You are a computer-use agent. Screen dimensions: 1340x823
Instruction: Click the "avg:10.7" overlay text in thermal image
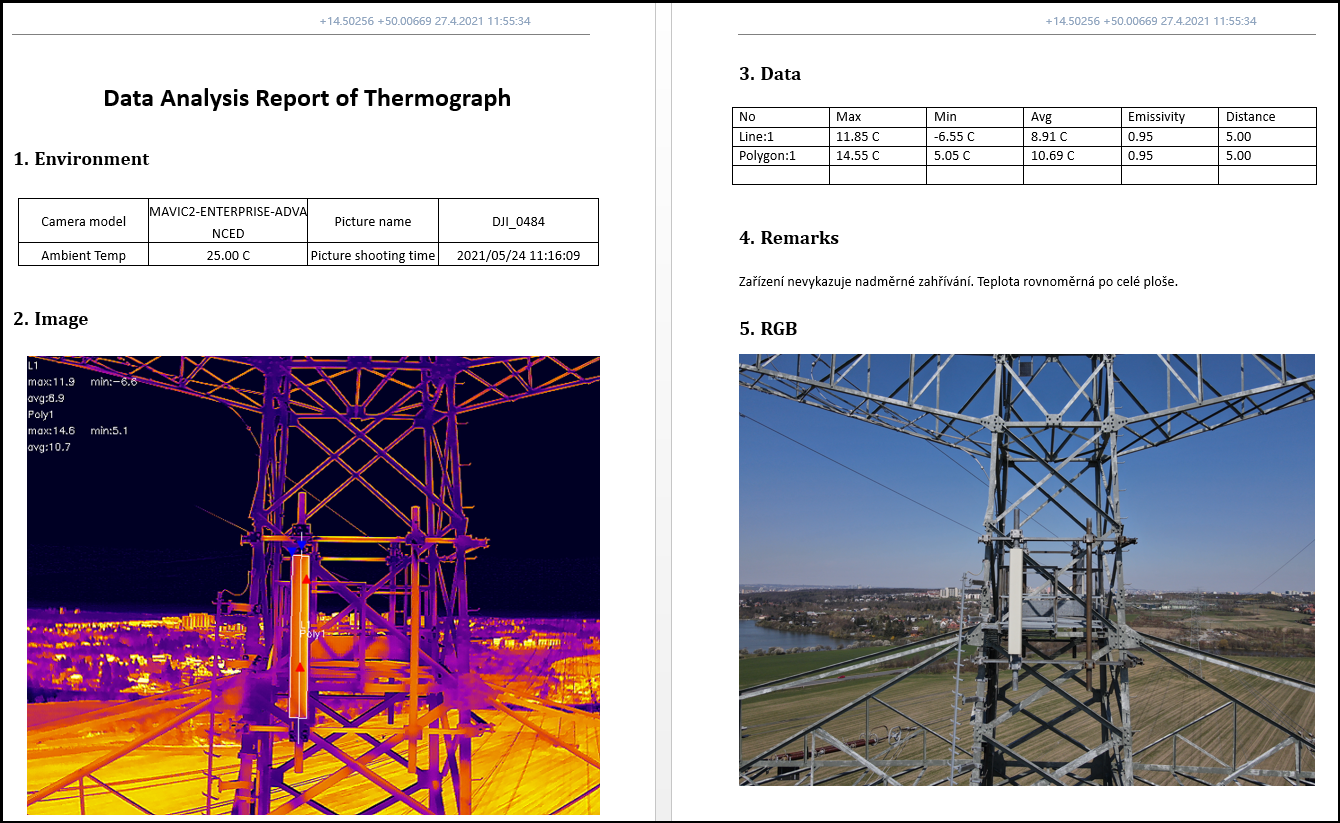coord(49,447)
